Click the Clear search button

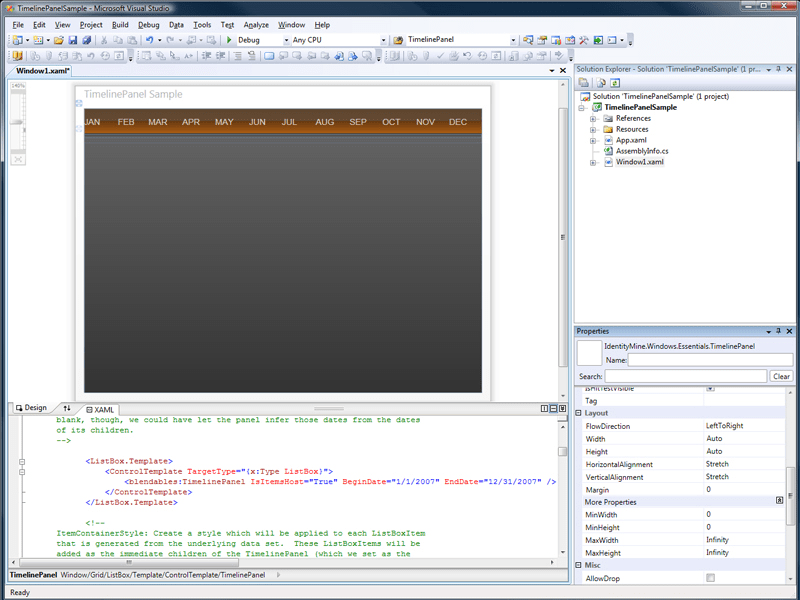(781, 376)
